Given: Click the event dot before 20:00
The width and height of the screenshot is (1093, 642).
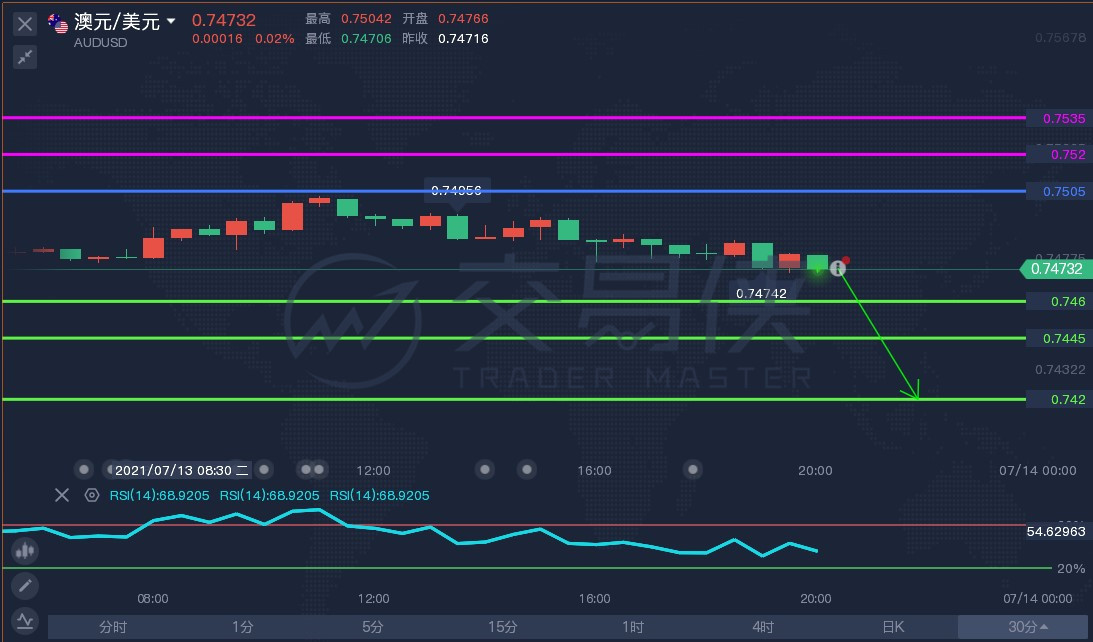Looking at the screenshot, I should pyautogui.click(x=692, y=470).
